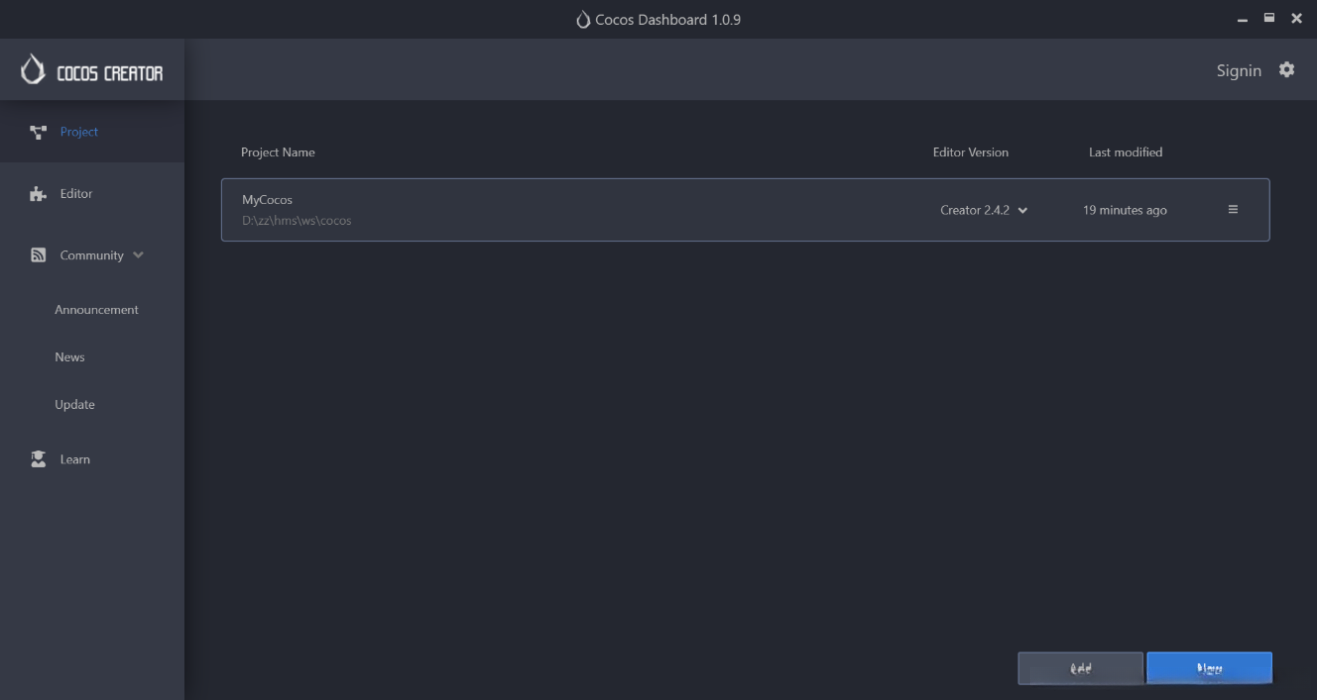Maximize the Cocos Dashboard window
Image resolution: width=1317 pixels, height=700 pixels.
(x=1270, y=19)
